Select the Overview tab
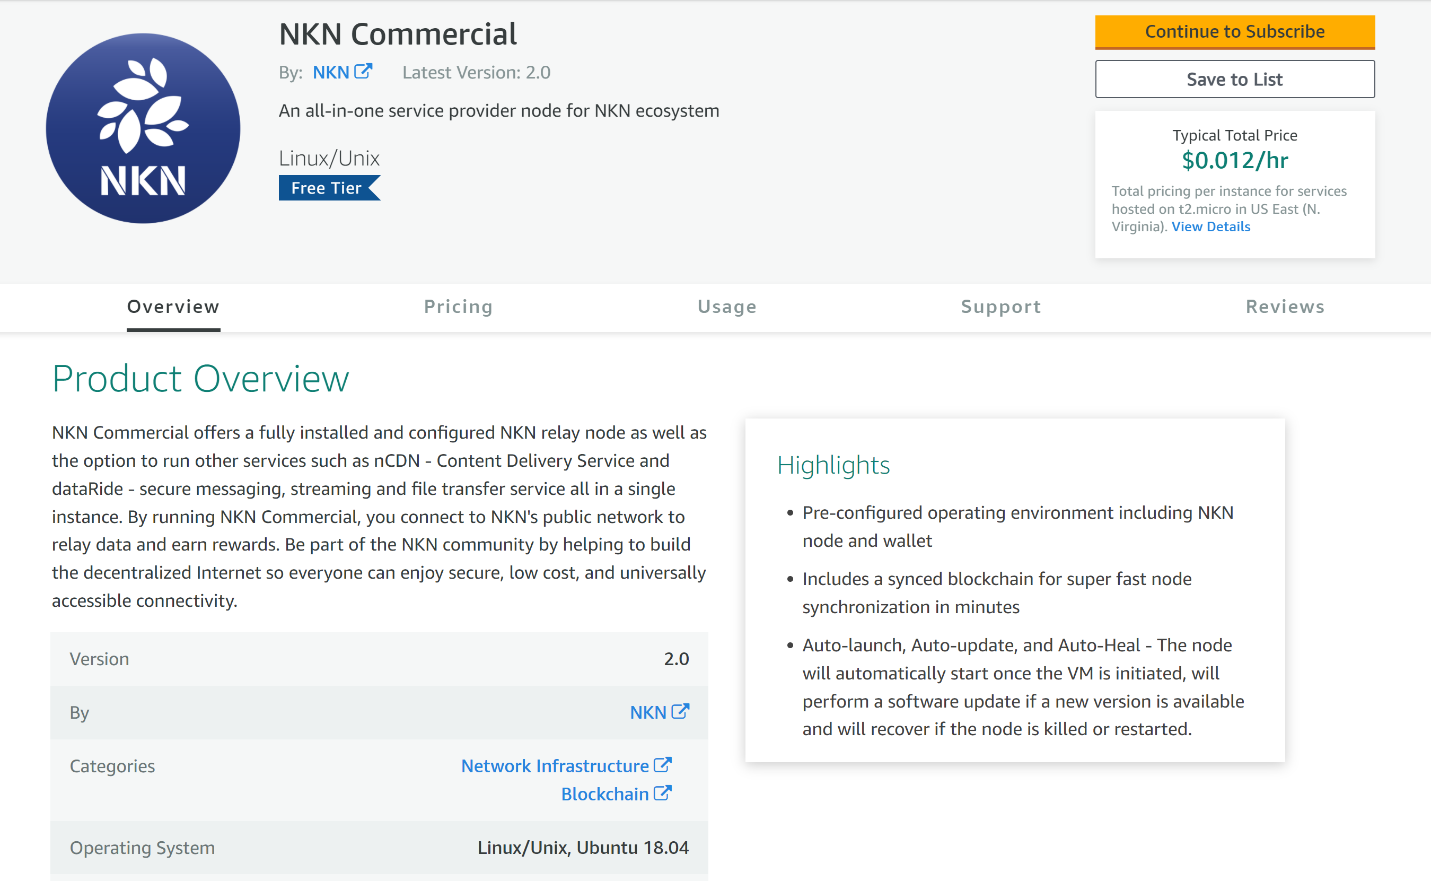The image size is (1431, 881). pos(173,307)
